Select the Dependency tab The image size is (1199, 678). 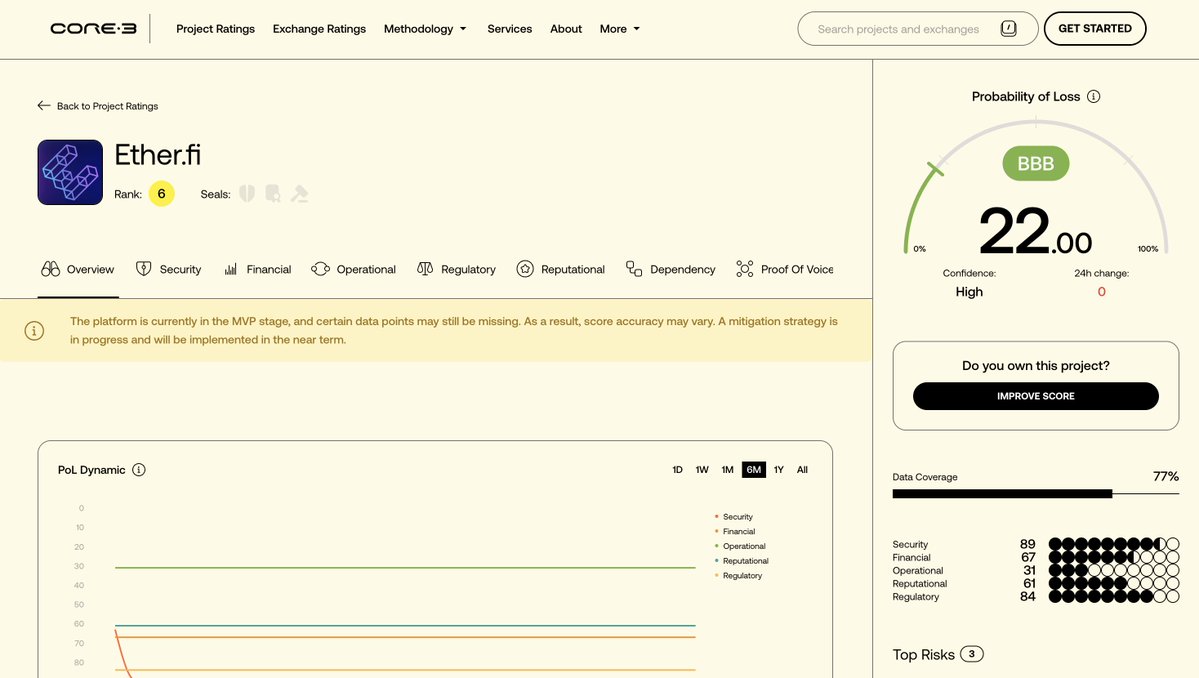pos(671,269)
